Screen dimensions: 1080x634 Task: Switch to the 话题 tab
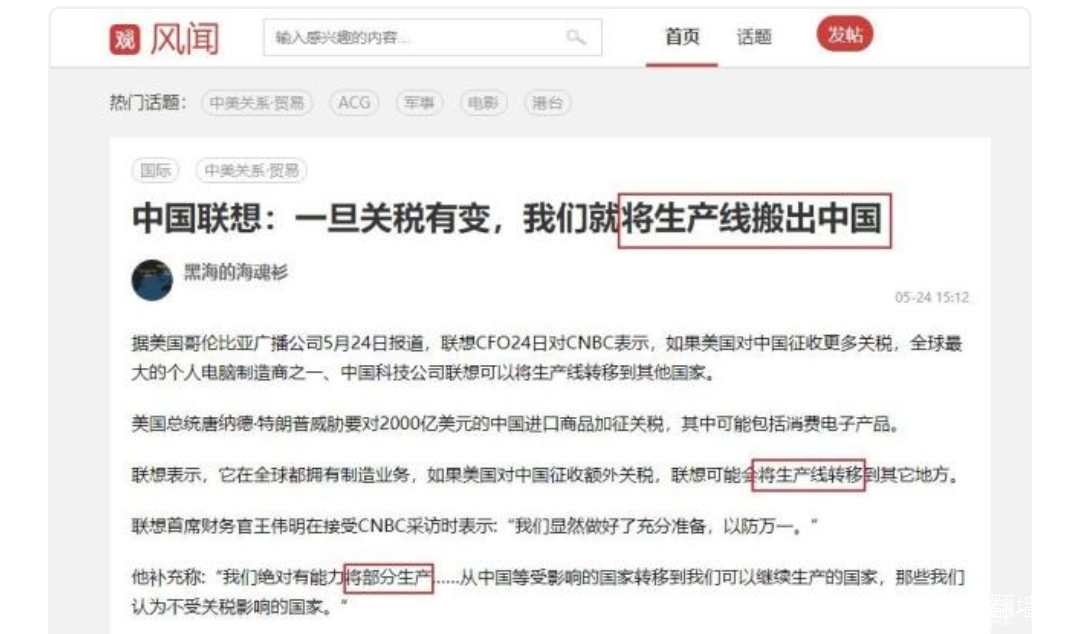754,37
